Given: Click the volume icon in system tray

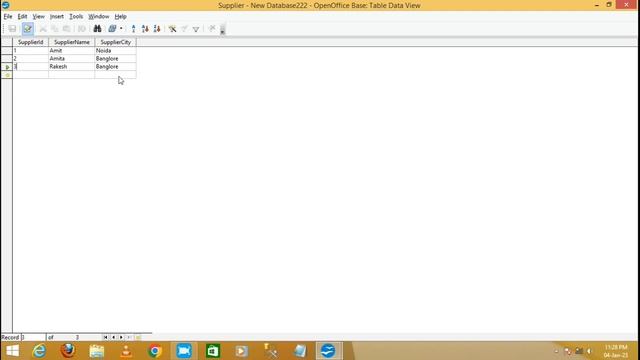Looking at the screenshot, I should click(589, 351).
